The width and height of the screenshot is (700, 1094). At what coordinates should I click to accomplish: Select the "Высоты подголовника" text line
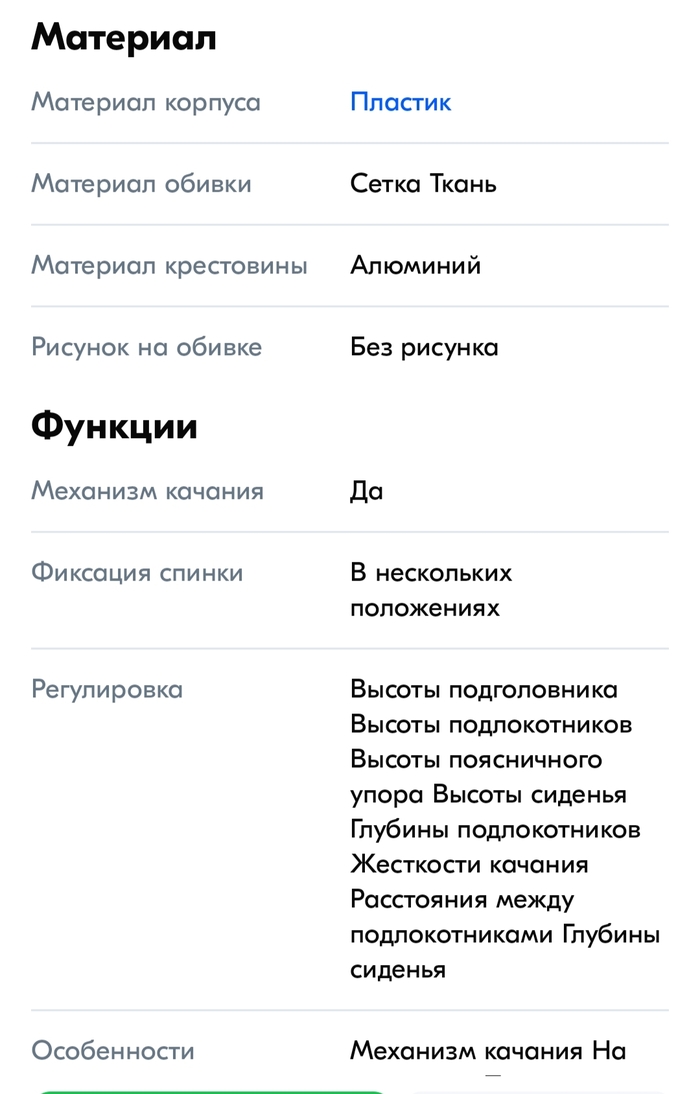point(484,689)
